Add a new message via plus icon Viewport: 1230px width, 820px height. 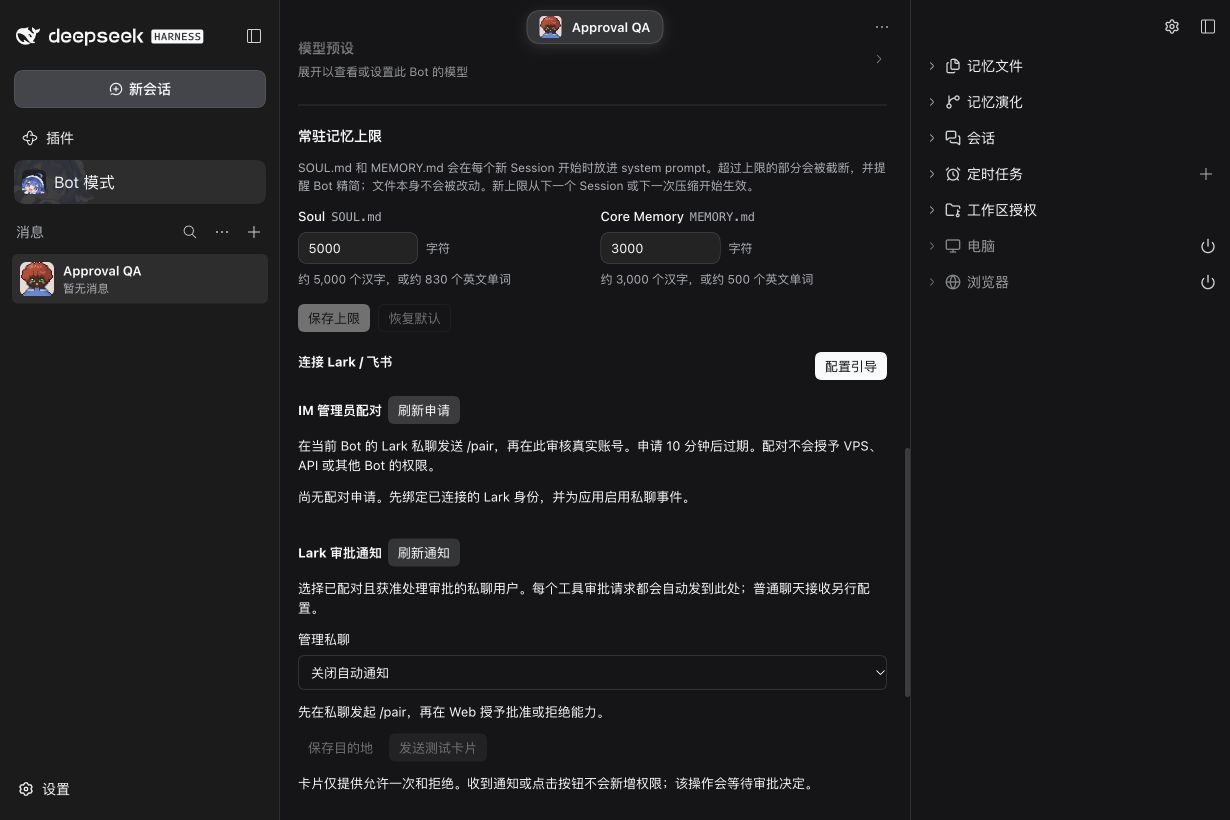(x=254, y=232)
